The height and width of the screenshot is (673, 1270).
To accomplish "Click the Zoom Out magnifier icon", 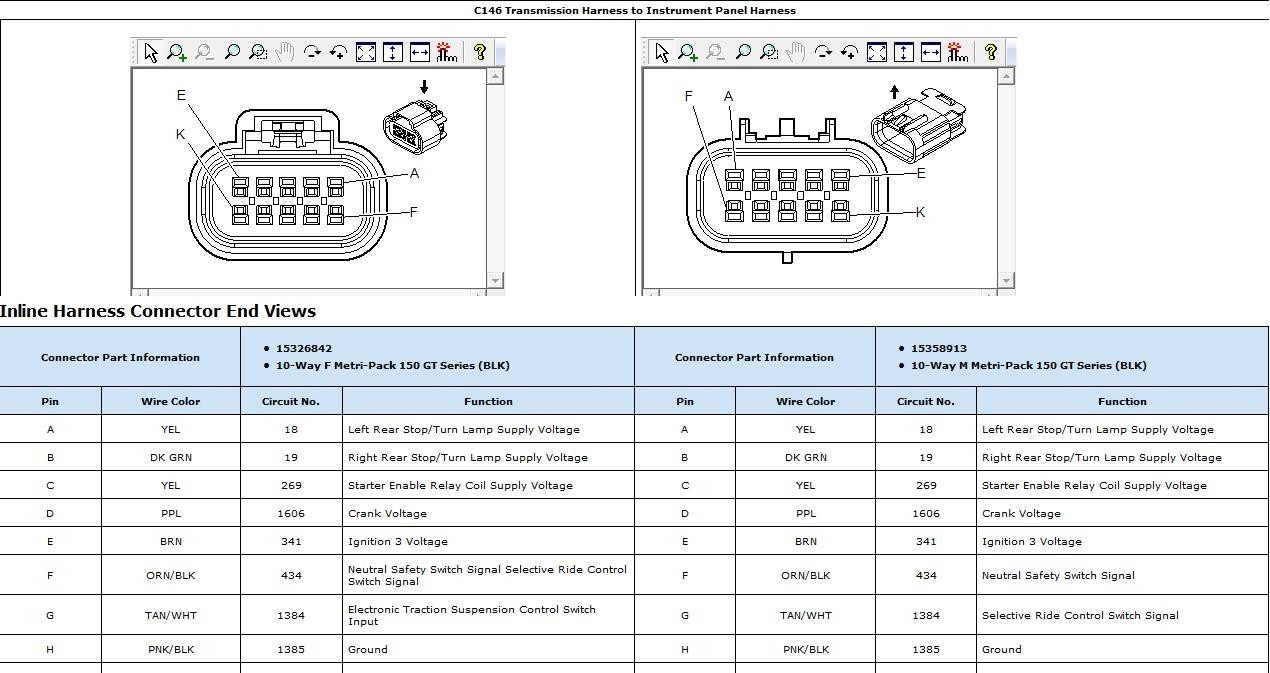I will pyautogui.click(x=203, y=50).
